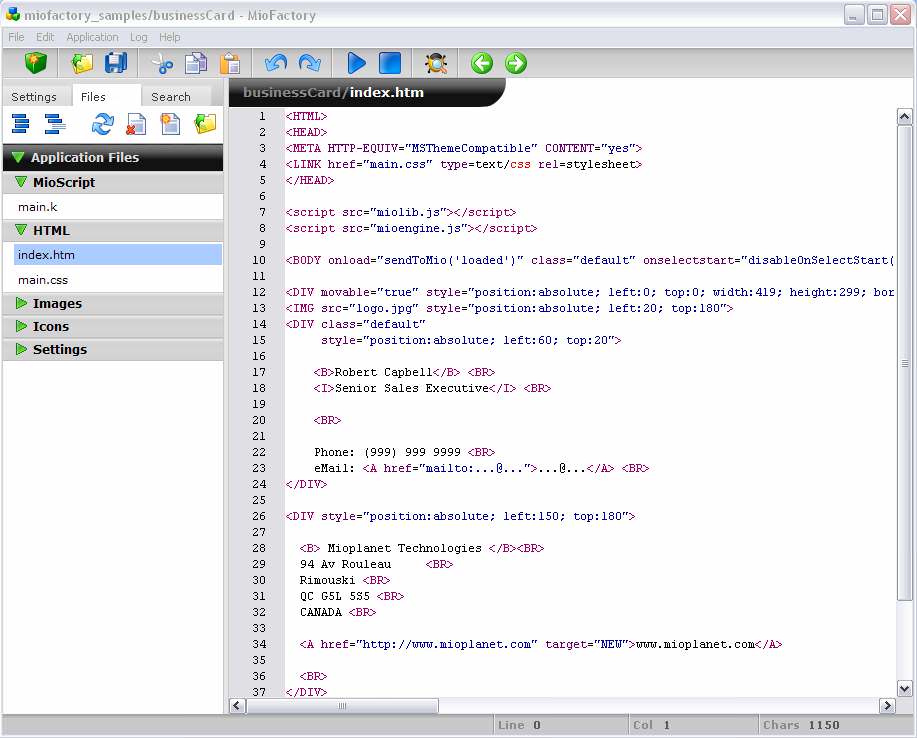This screenshot has width=917, height=738.
Task: Click the mioengine.js script tag line
Action: pyautogui.click(x=411, y=228)
